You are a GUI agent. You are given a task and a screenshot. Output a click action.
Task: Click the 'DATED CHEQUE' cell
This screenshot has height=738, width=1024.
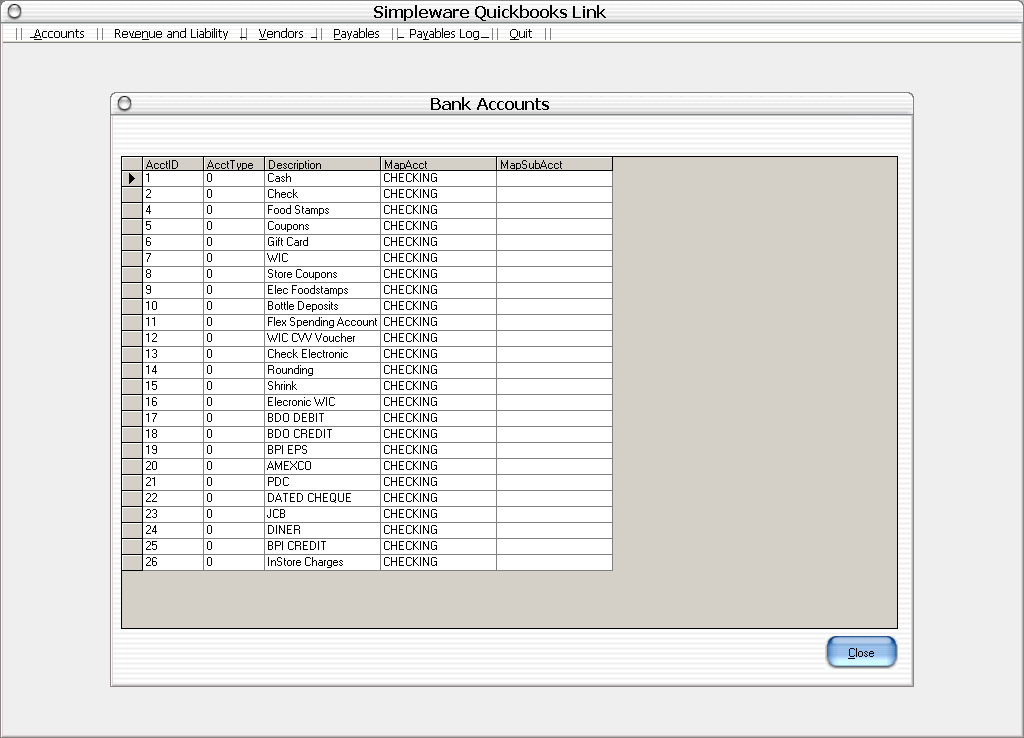pyautogui.click(x=323, y=498)
